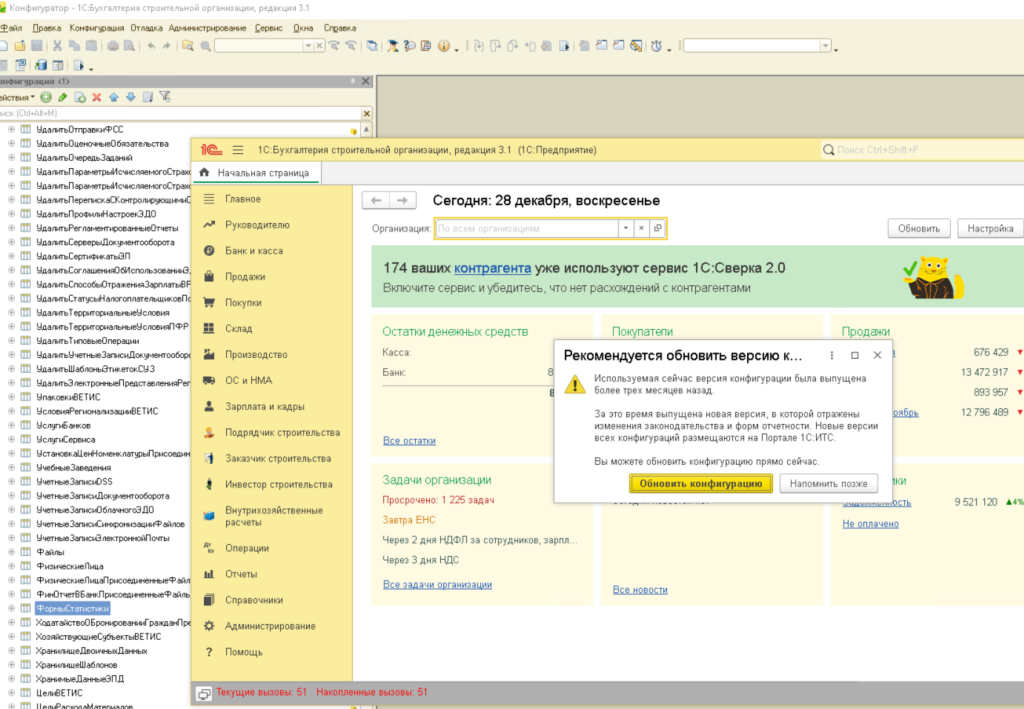Screen dimensions: 1024x709
Task: Click the red delete X in configuration toolbar
Action: (96, 97)
